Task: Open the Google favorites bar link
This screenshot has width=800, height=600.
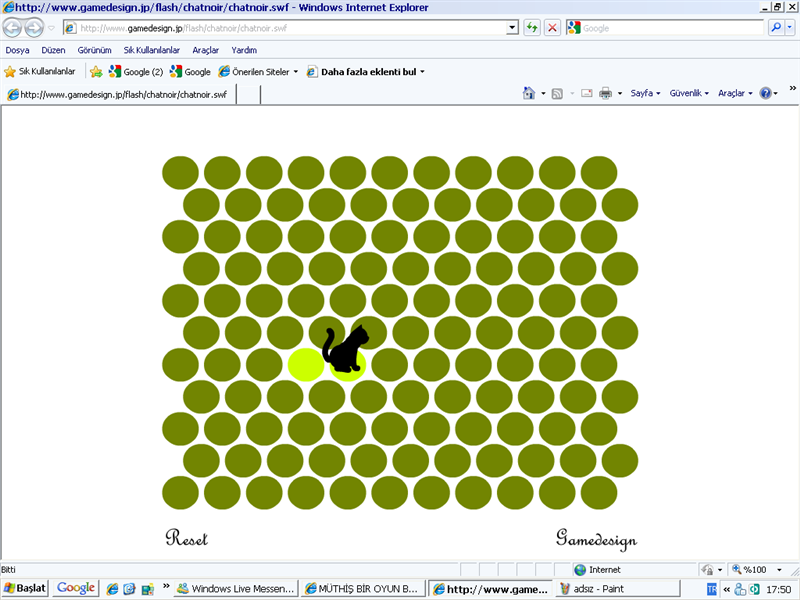Action: 190,72
